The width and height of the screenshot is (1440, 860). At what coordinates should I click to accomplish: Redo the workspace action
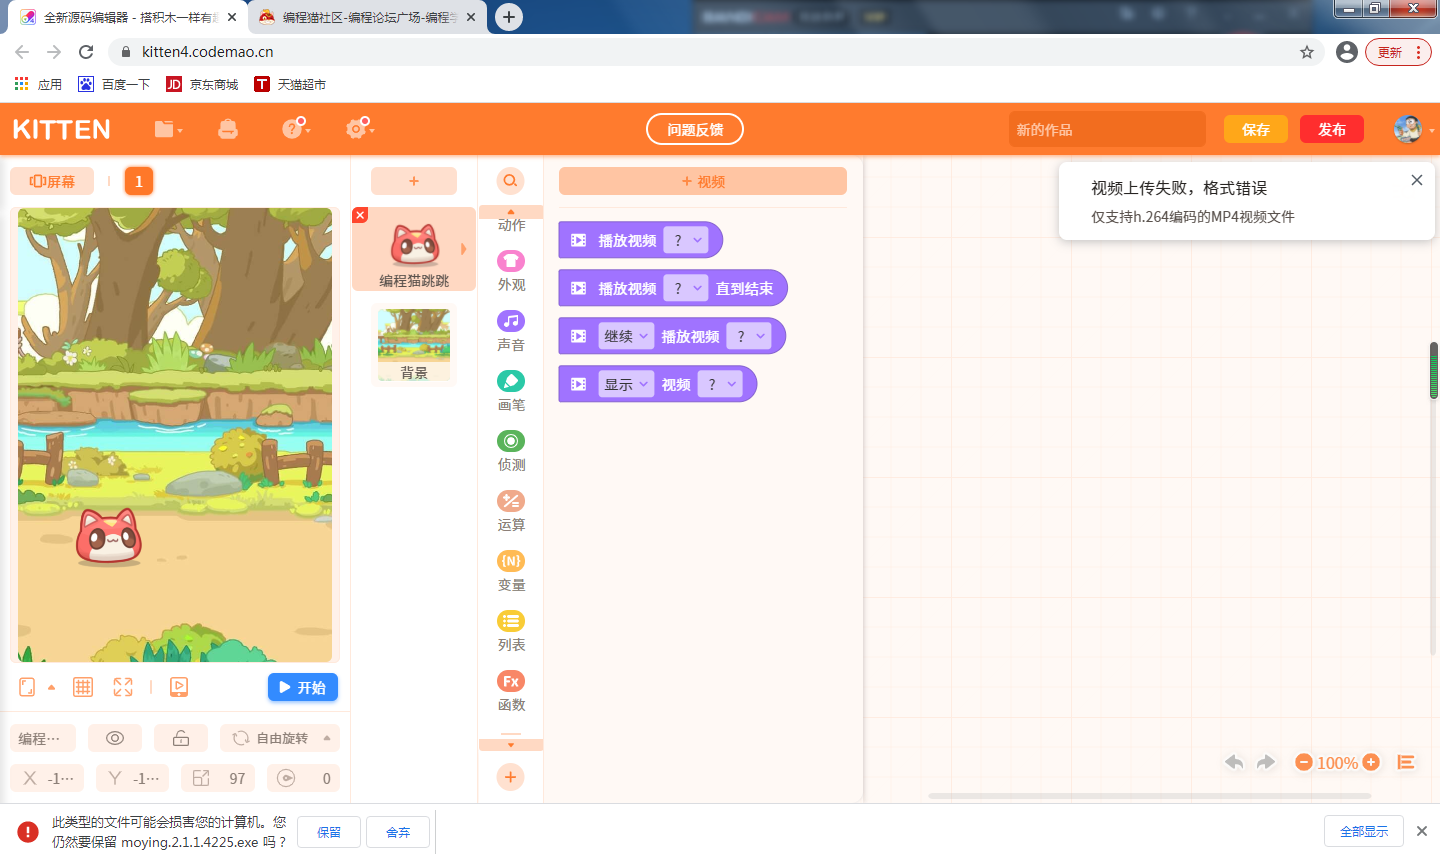(x=1266, y=762)
